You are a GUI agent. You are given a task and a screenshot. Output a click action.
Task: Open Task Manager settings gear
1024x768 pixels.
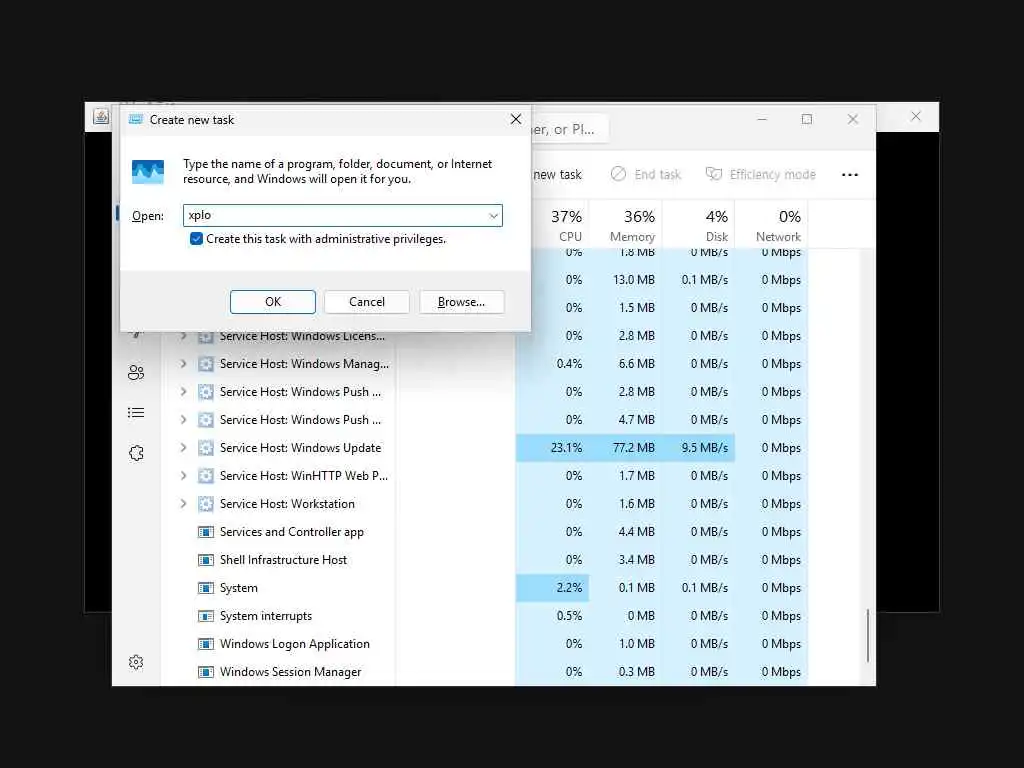click(x=136, y=662)
